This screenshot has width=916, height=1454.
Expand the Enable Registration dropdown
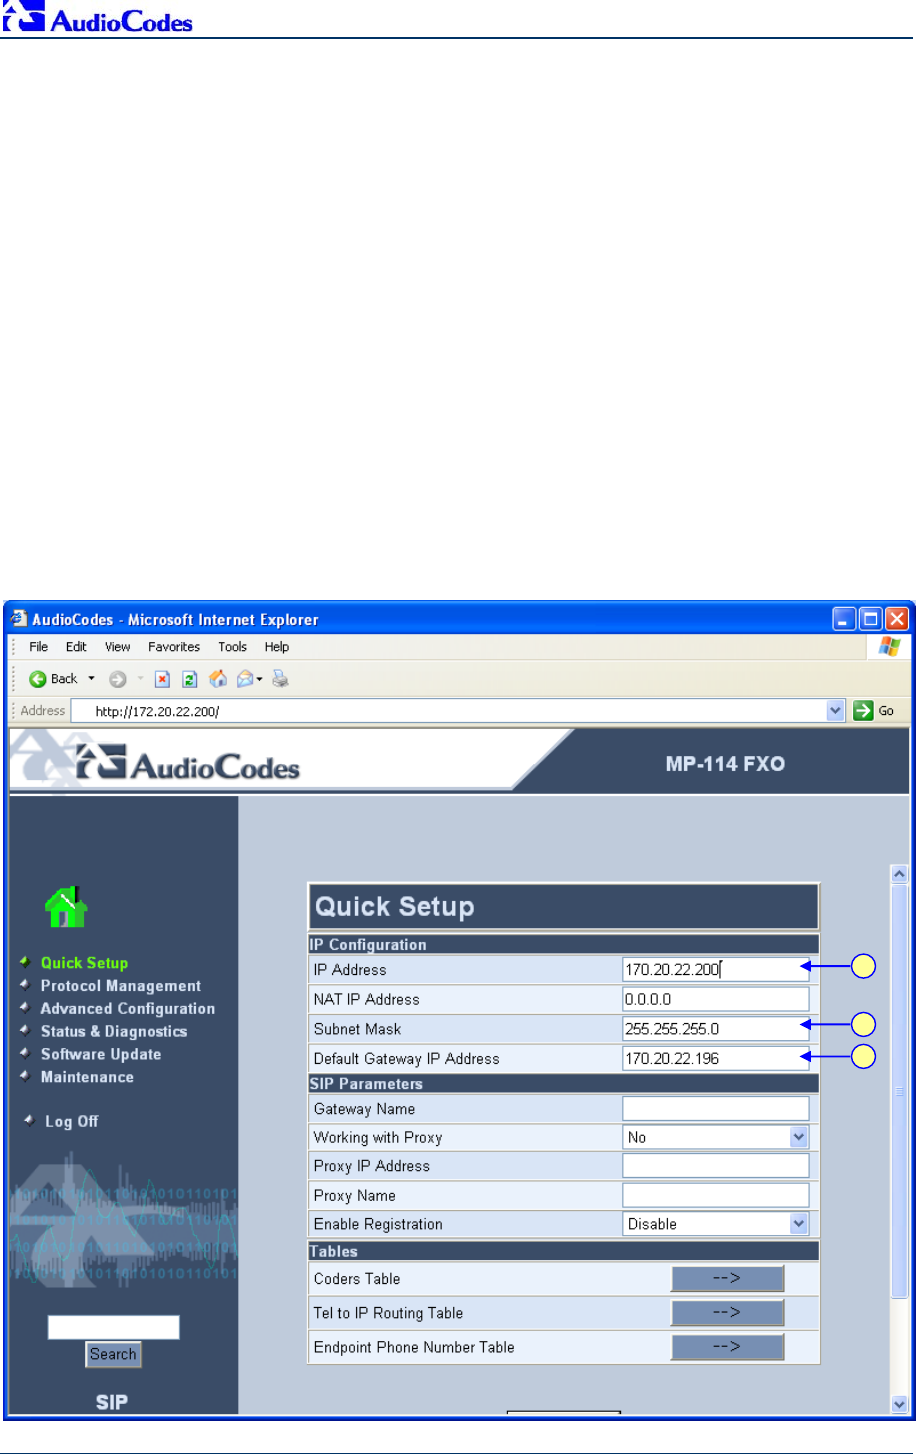coord(798,1224)
